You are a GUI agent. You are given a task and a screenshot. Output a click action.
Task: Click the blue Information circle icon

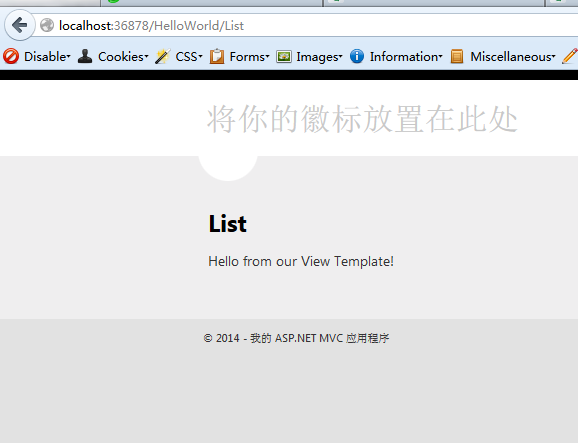357,56
